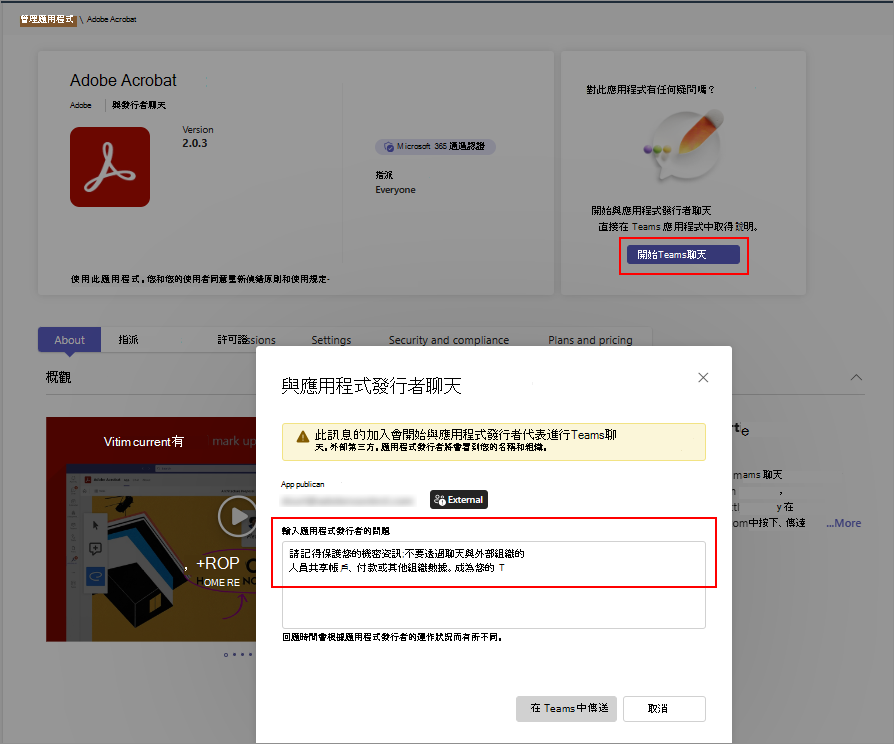Screen dimensions: 894x744
Task: Open the 許可證 permissions tab
Action: point(246,340)
